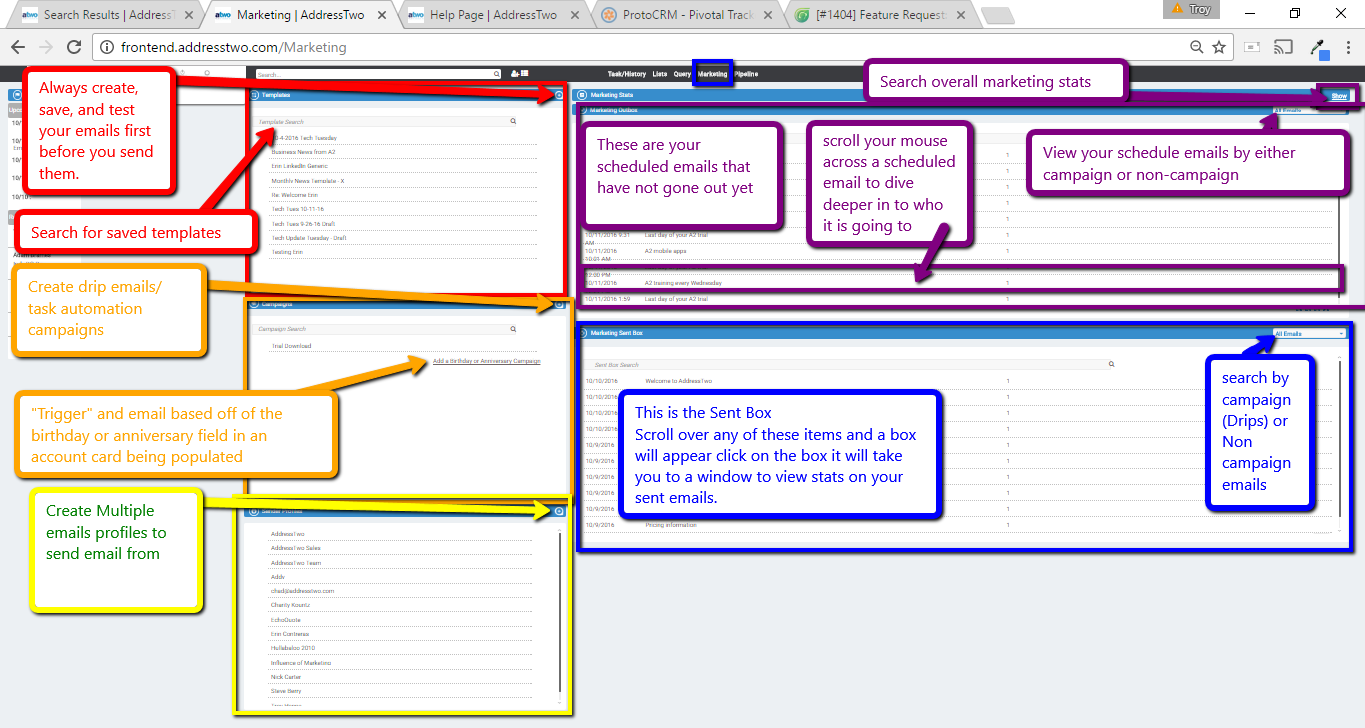Switch to the Search Results AddressTwo tab
The height and width of the screenshot is (728, 1365).
click(105, 15)
